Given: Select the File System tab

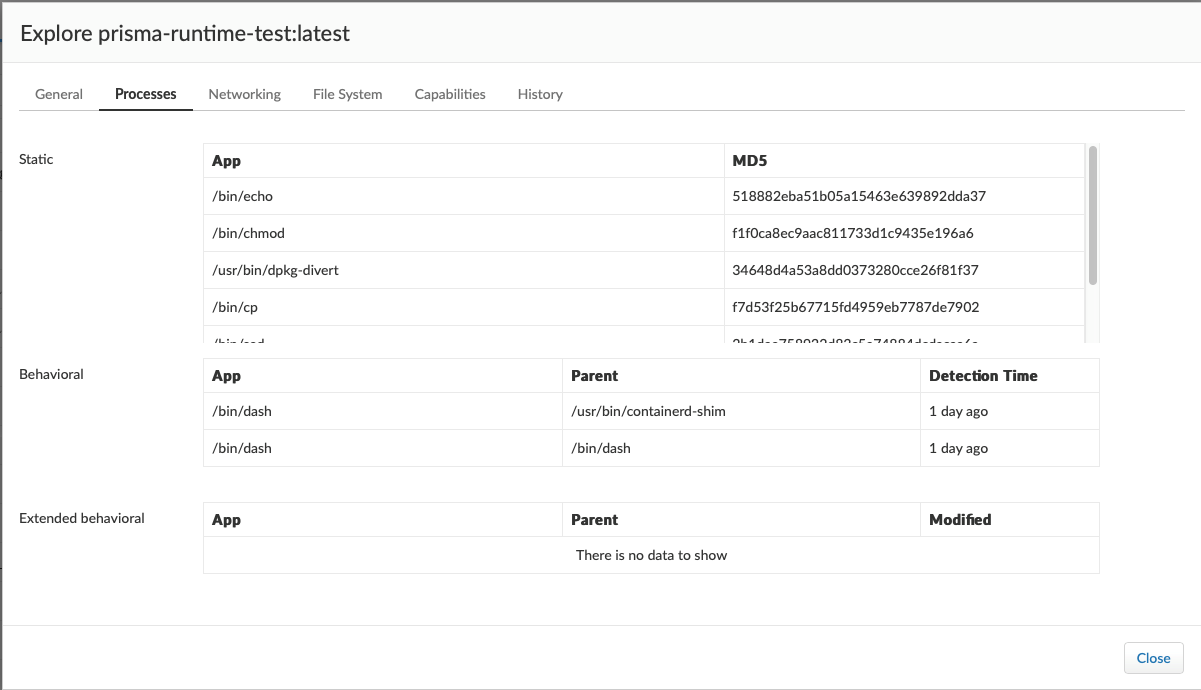Looking at the screenshot, I should pyautogui.click(x=347, y=94).
